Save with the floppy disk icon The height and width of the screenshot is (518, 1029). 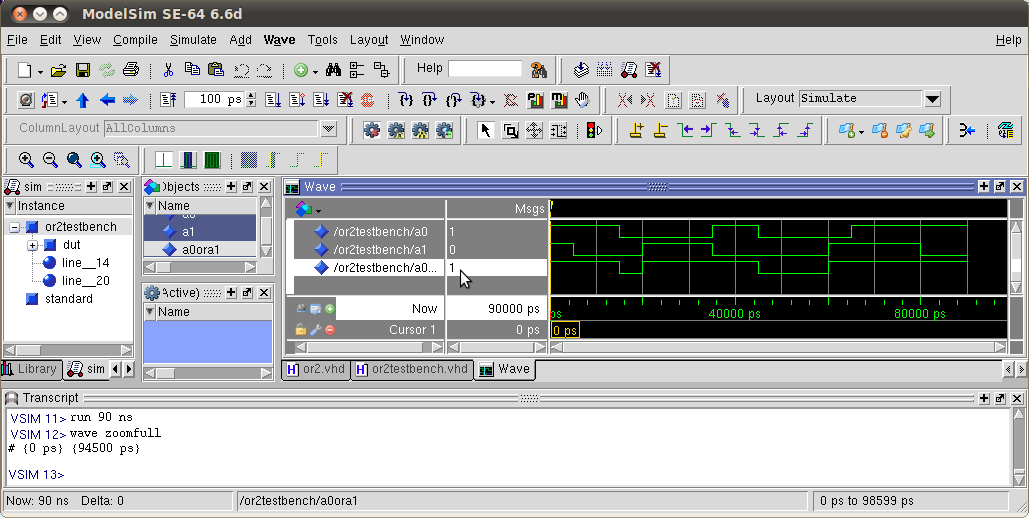pos(83,70)
